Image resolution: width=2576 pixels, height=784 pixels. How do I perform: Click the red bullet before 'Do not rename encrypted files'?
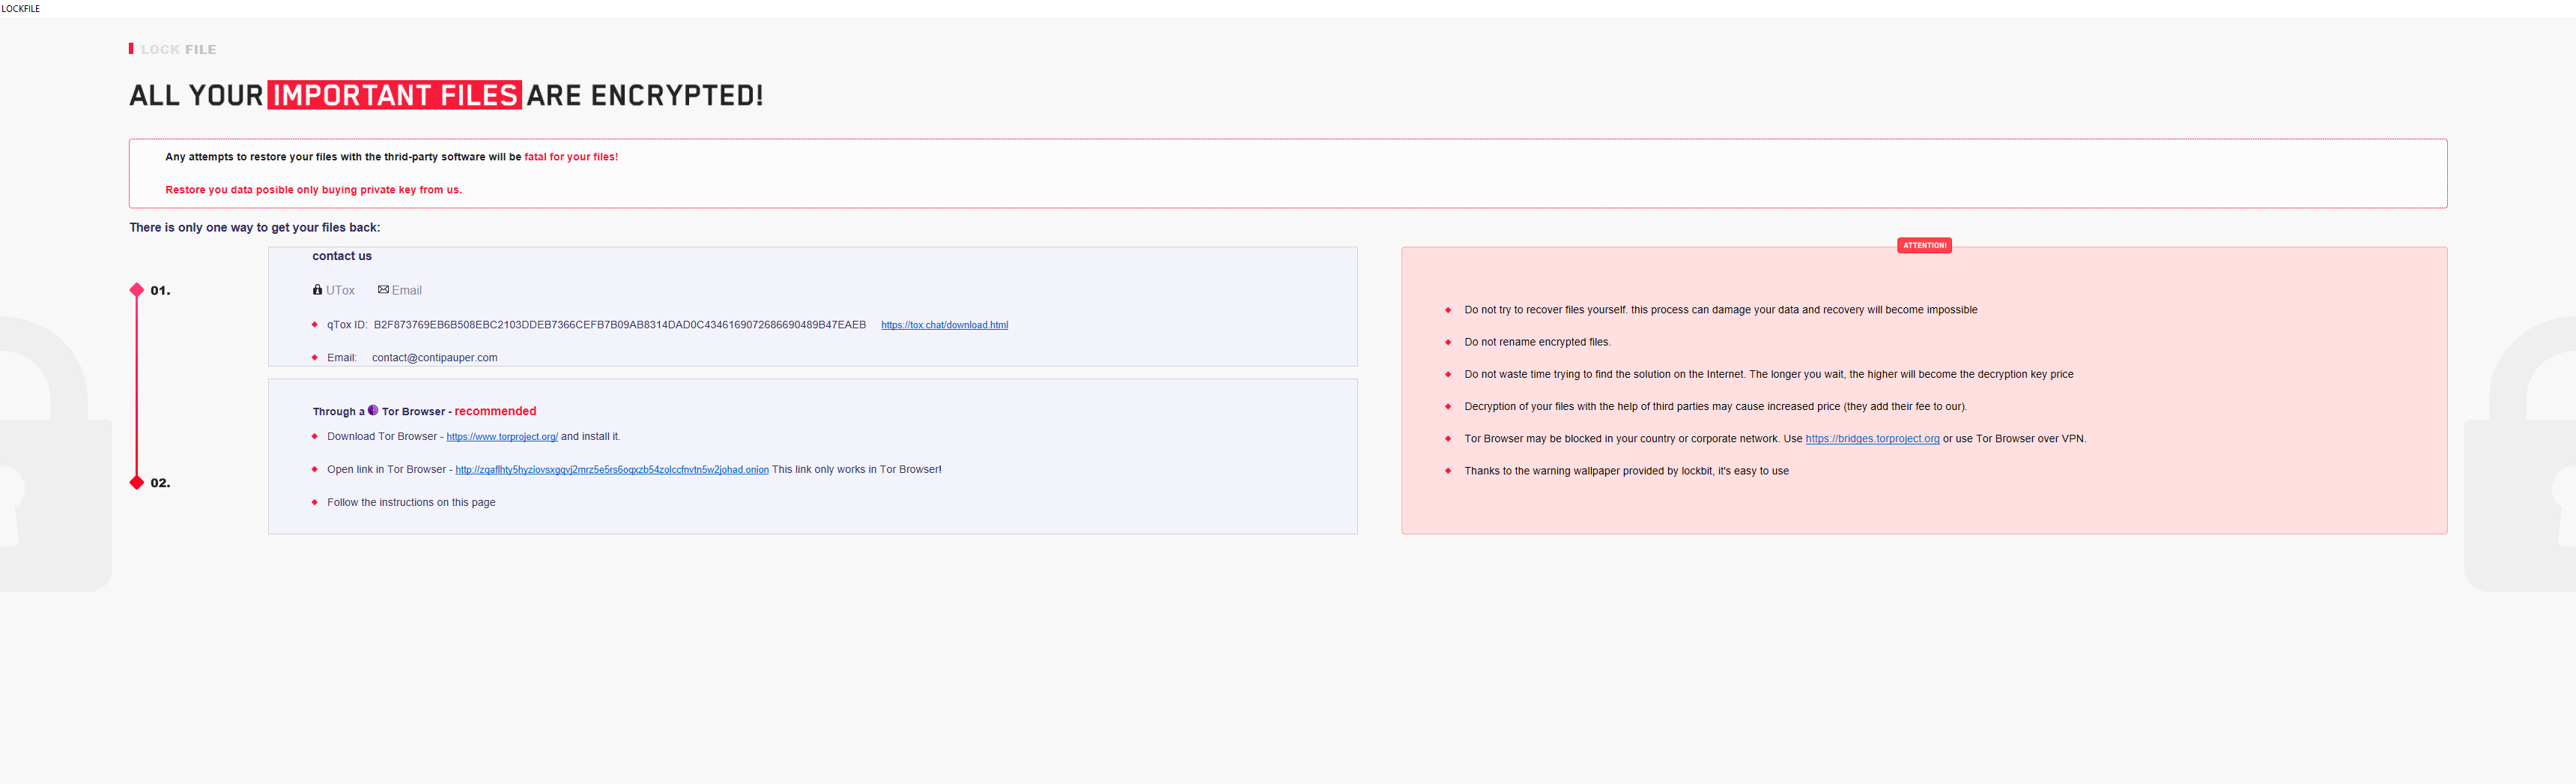coord(1448,342)
